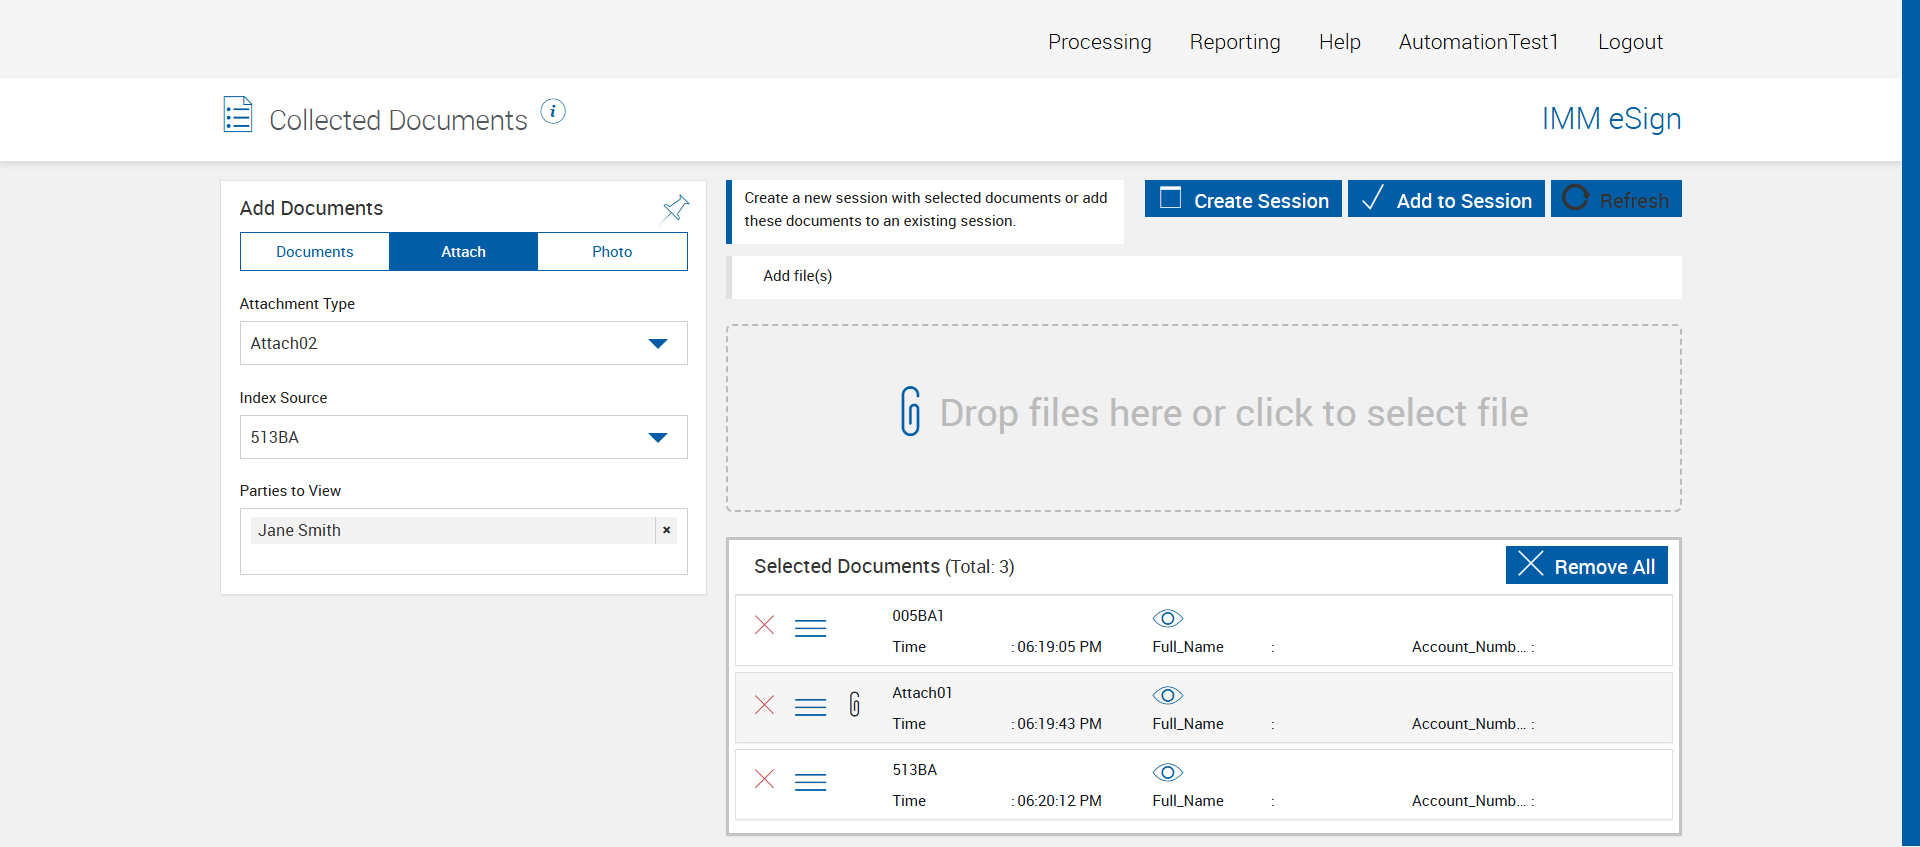
Task: Preview the Attach01 document via eye icon
Action: [x=1167, y=695]
